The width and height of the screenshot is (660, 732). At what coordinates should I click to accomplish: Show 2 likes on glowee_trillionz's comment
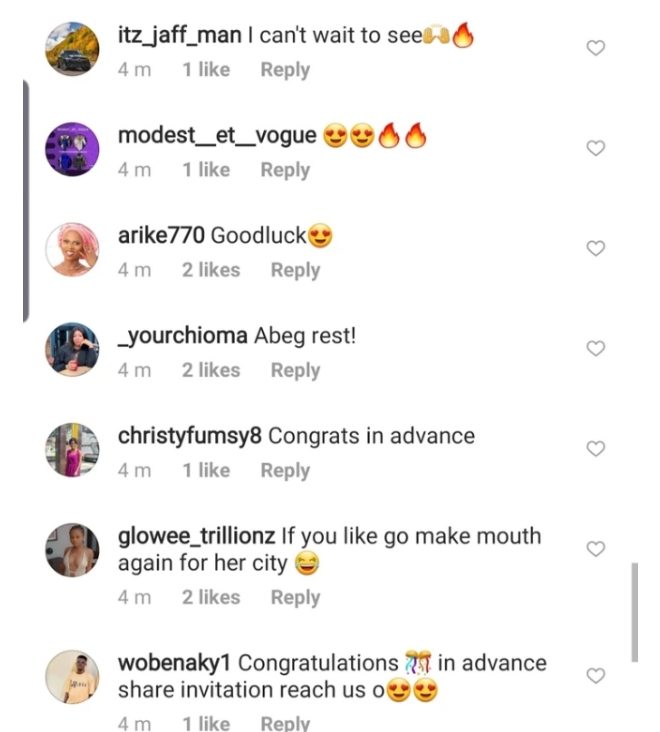pyautogui.click(x=211, y=597)
